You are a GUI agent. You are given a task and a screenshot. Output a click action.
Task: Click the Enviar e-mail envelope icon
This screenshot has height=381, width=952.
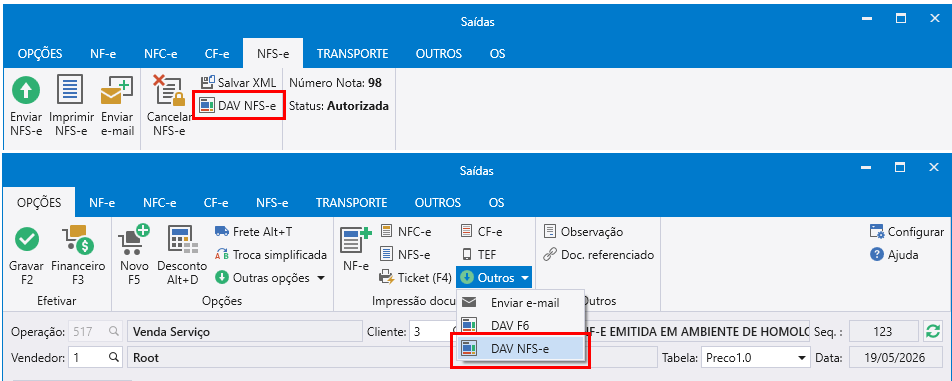point(117,91)
